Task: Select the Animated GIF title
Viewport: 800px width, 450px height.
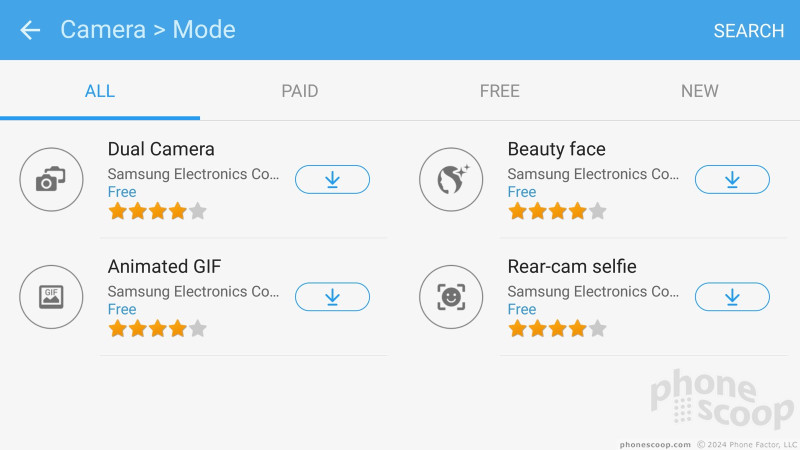Action: pos(164,266)
